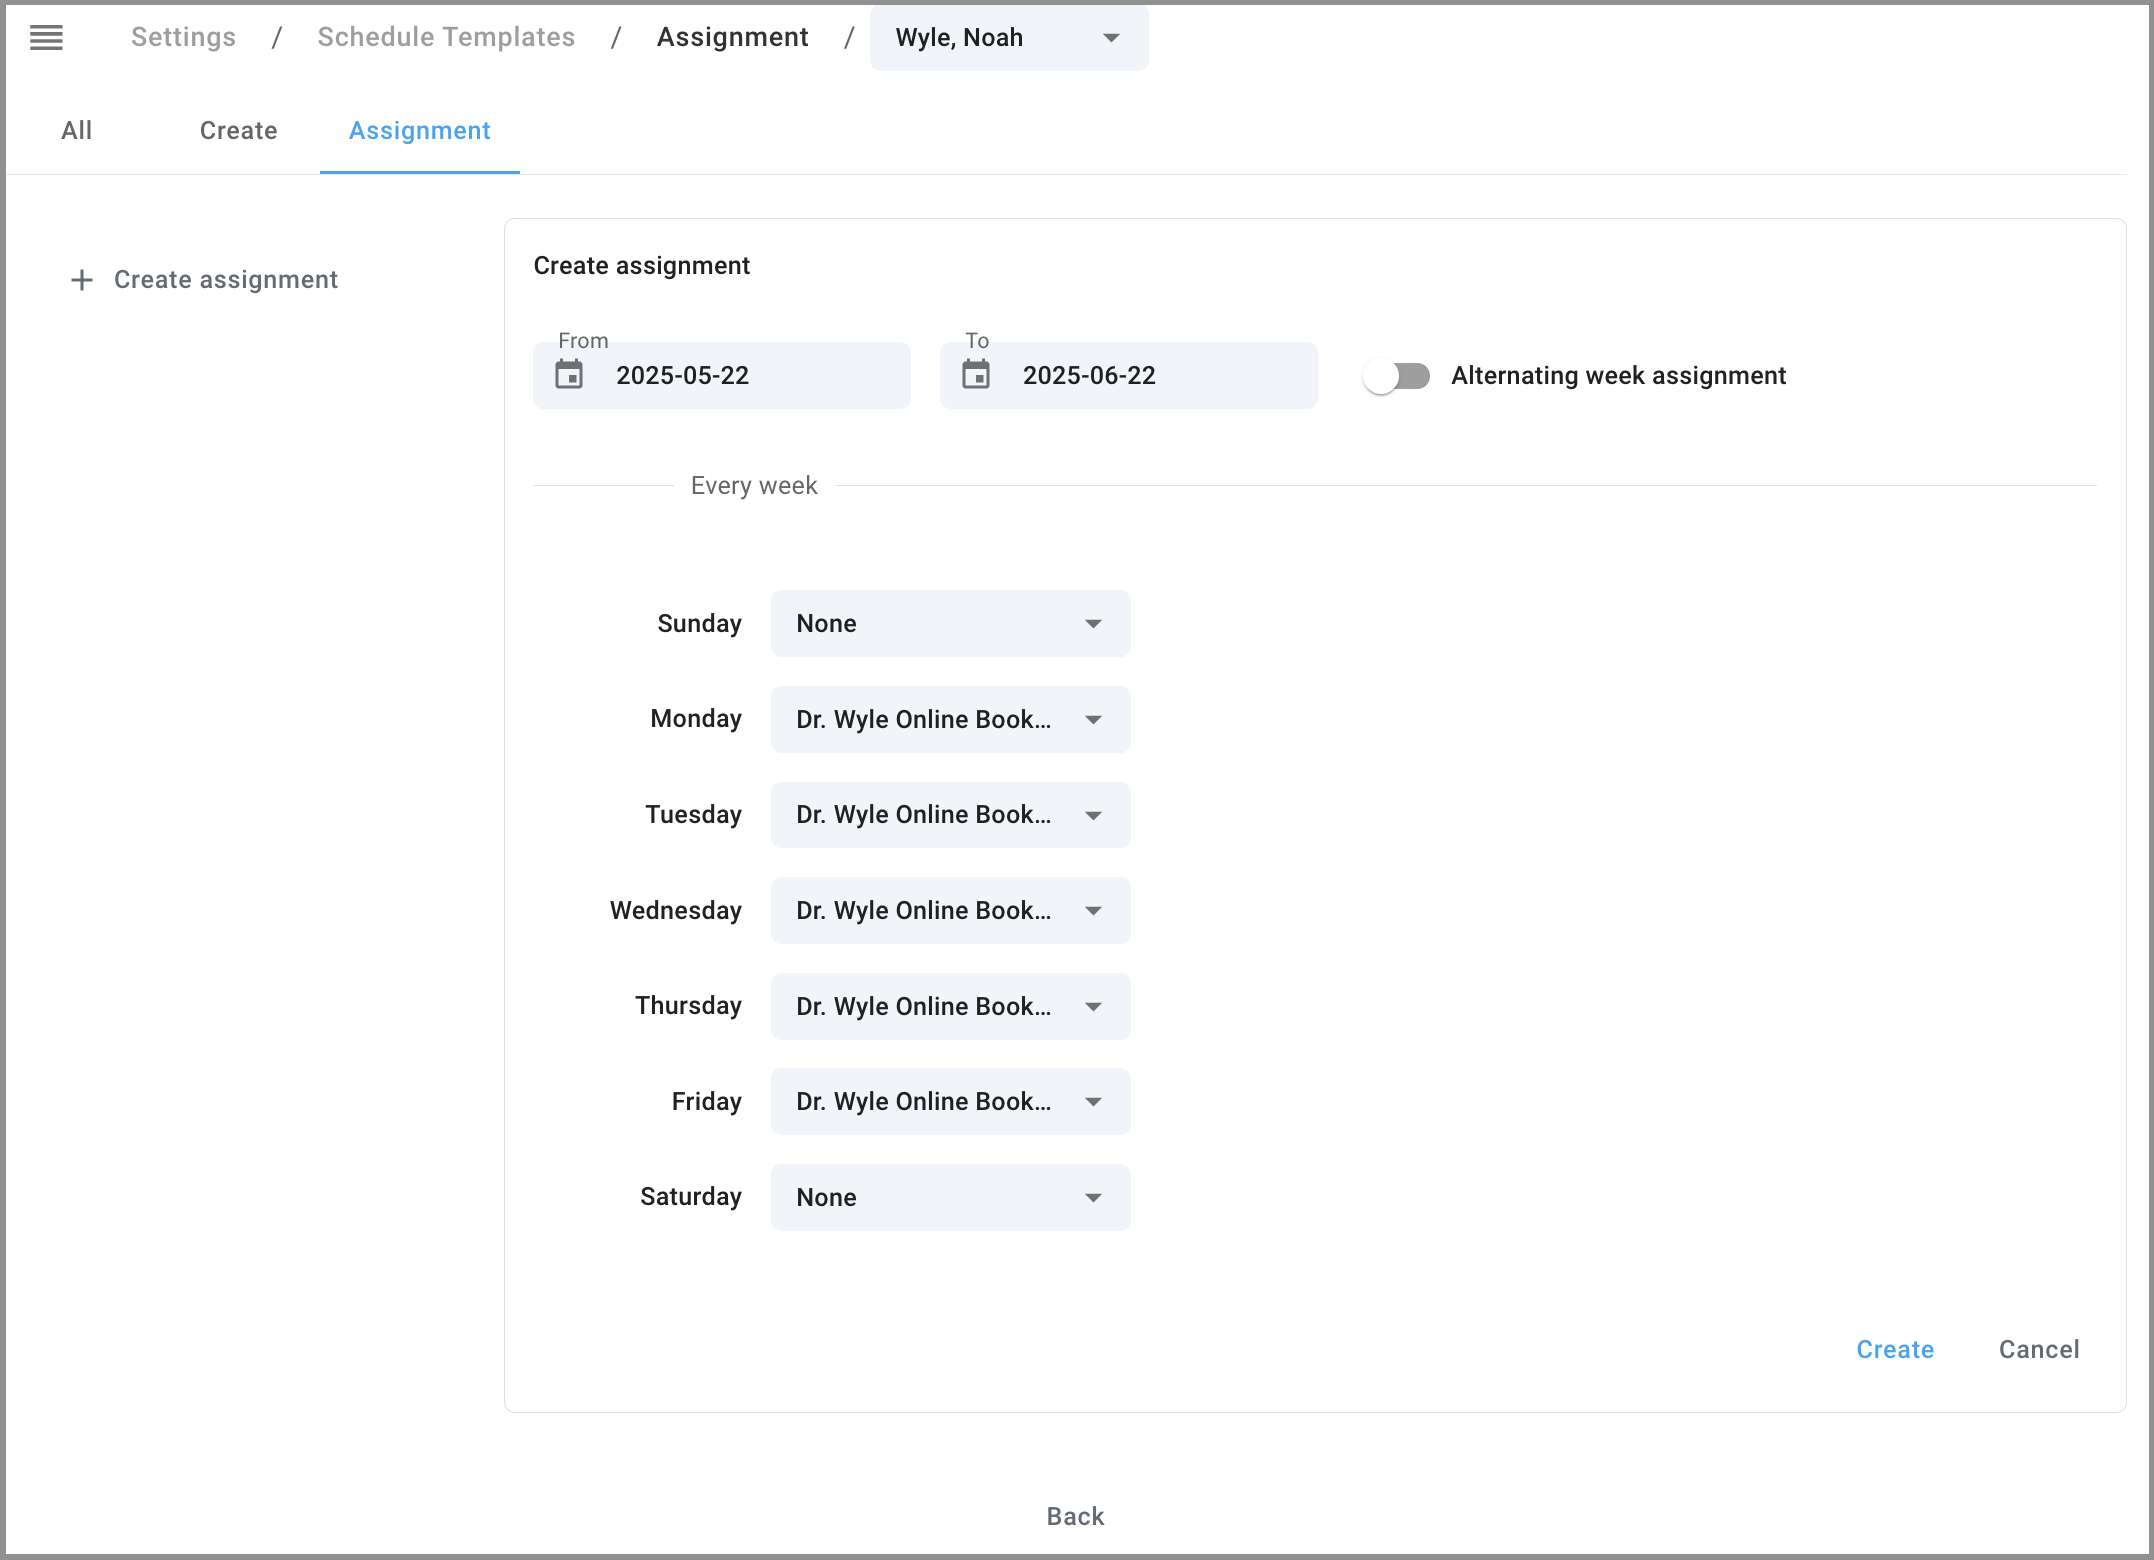Open the Wyle, Noah provider dropdown
The width and height of the screenshot is (2154, 1560).
[x=1009, y=38]
